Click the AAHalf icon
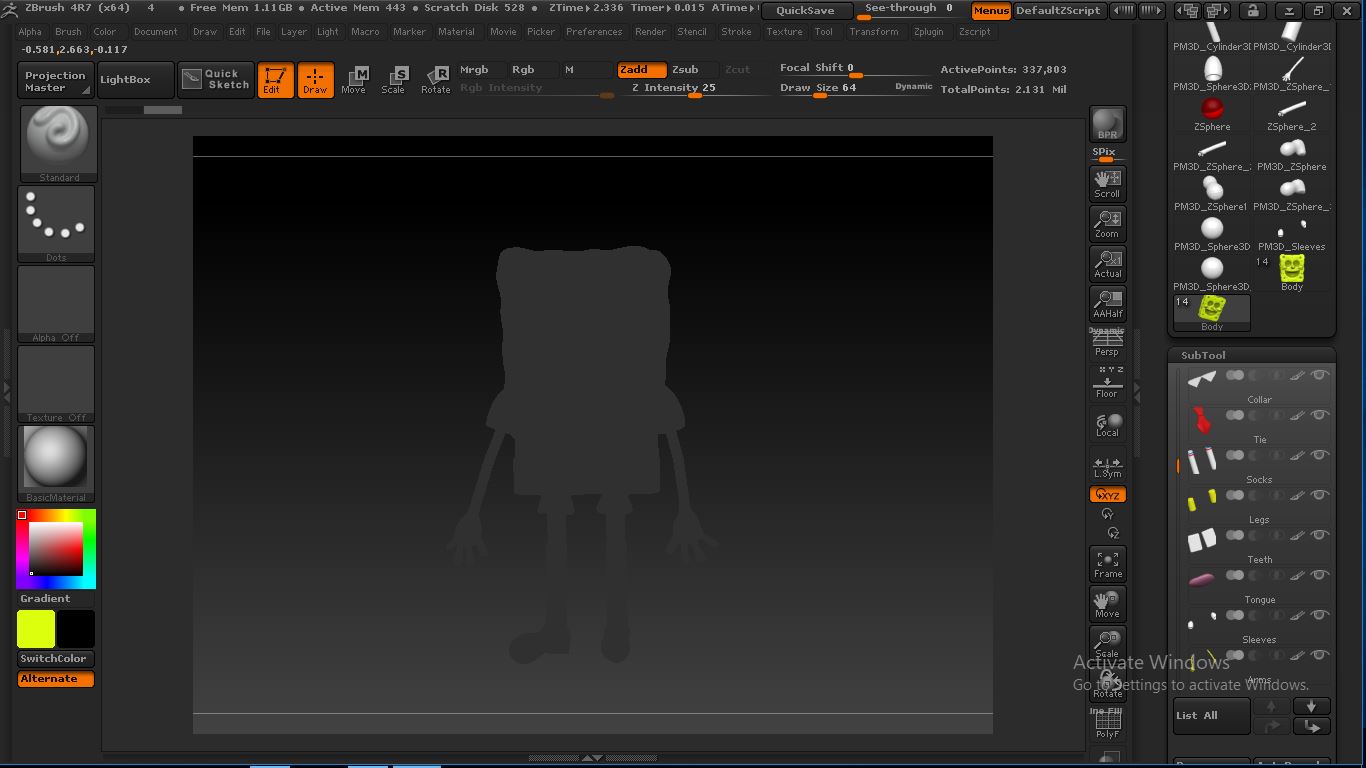The width and height of the screenshot is (1366, 768). tap(1107, 303)
